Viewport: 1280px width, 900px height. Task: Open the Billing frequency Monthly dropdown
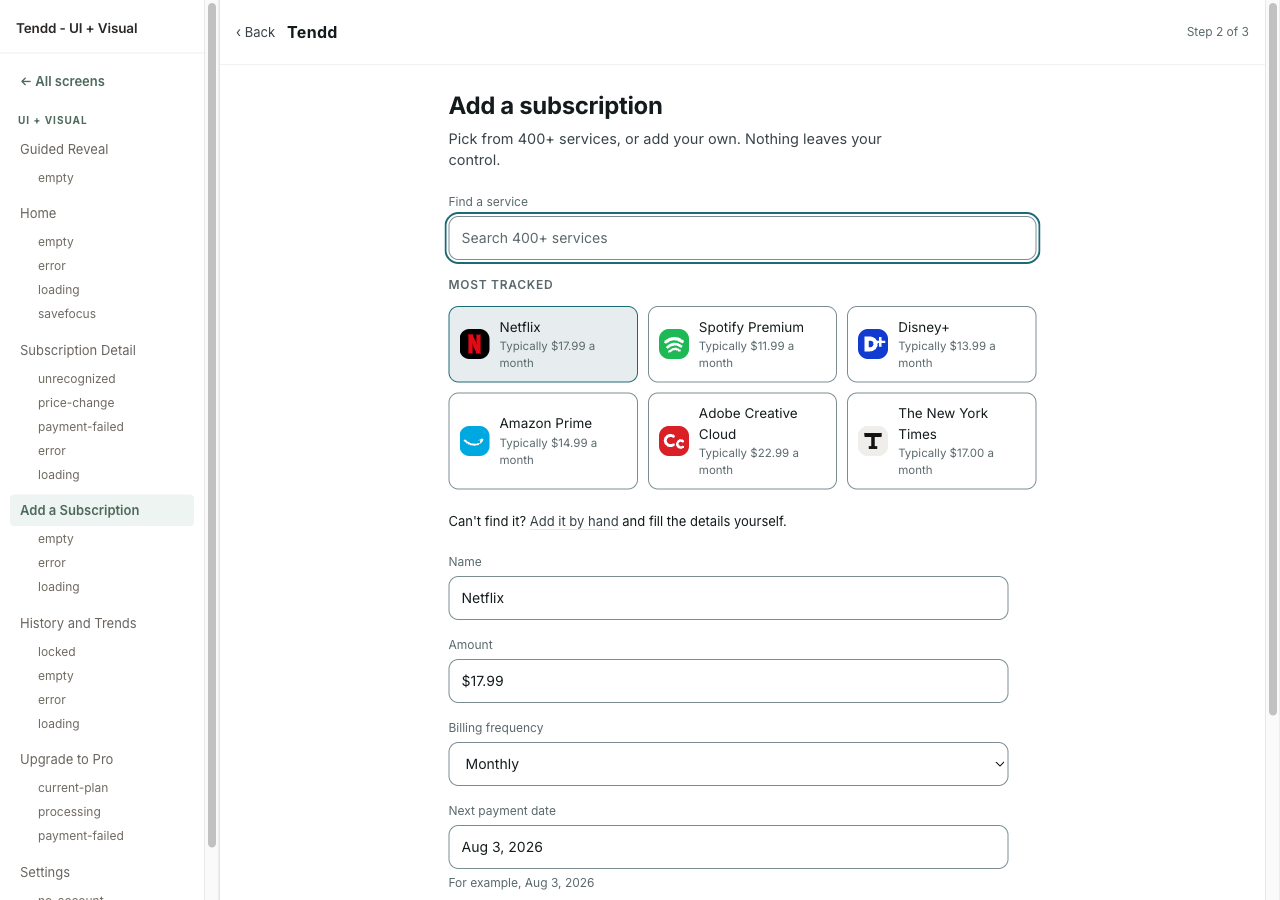tap(728, 764)
